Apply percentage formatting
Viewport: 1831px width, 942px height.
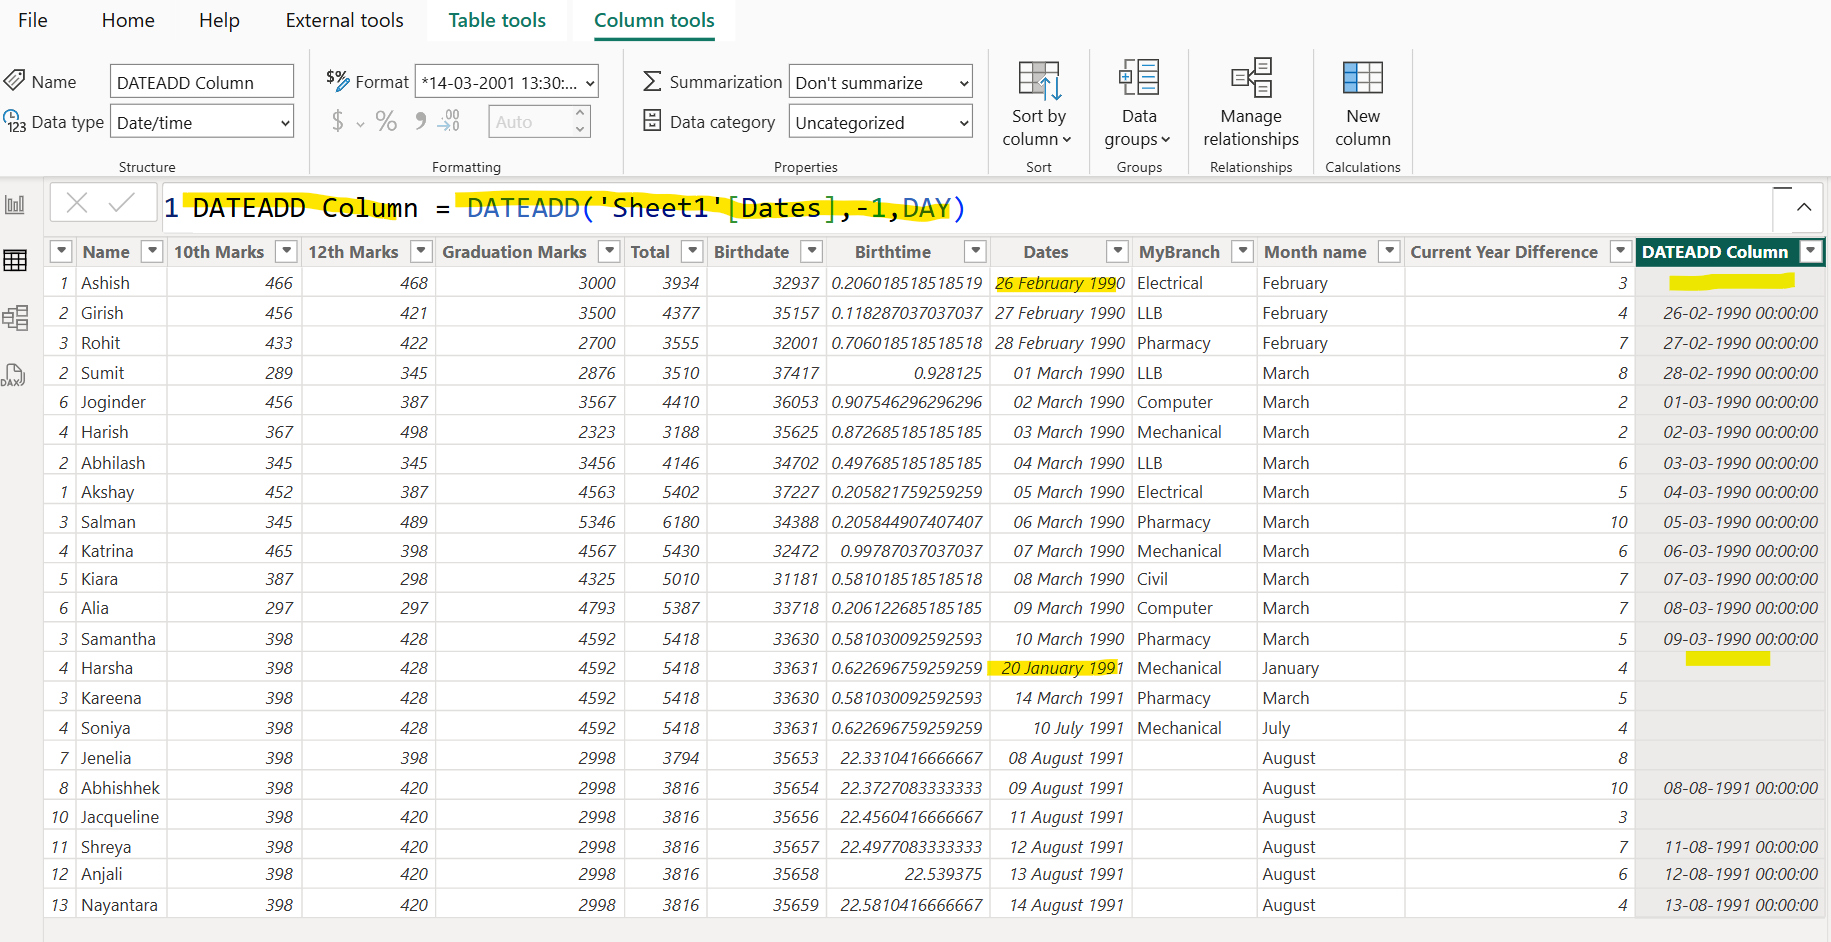(x=386, y=121)
